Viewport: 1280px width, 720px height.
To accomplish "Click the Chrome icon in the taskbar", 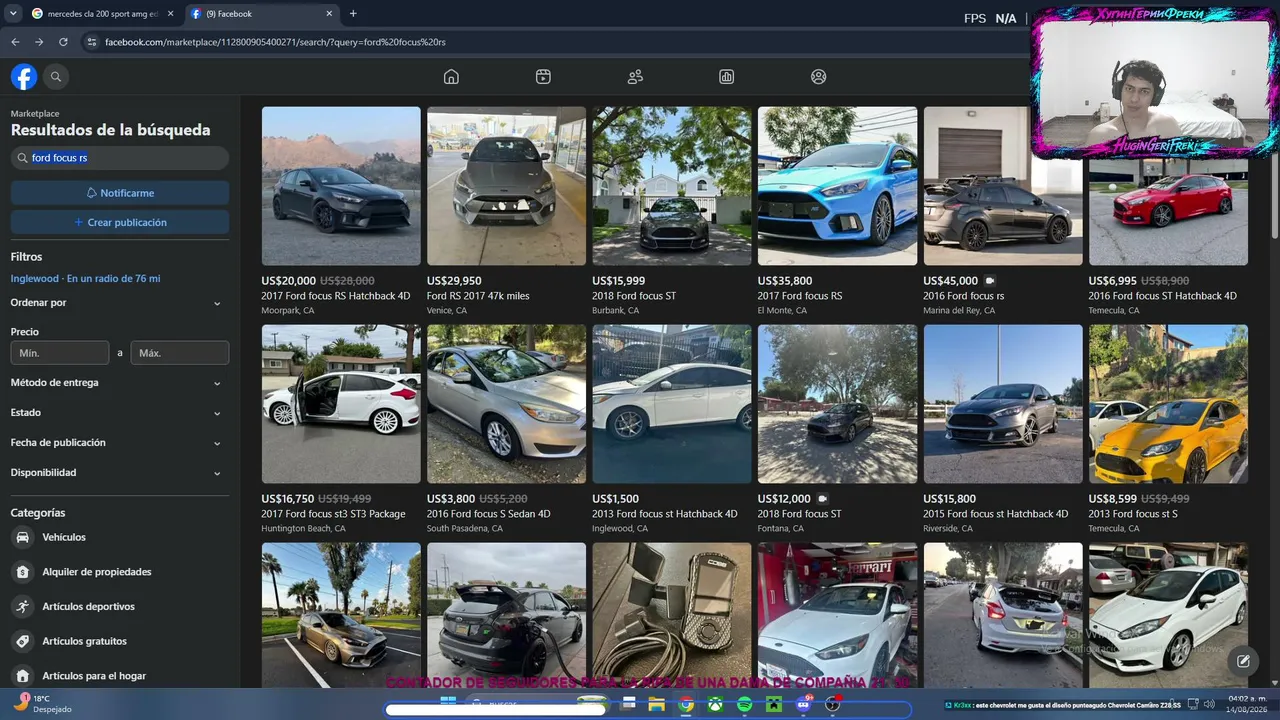I will pyautogui.click(x=686, y=705).
